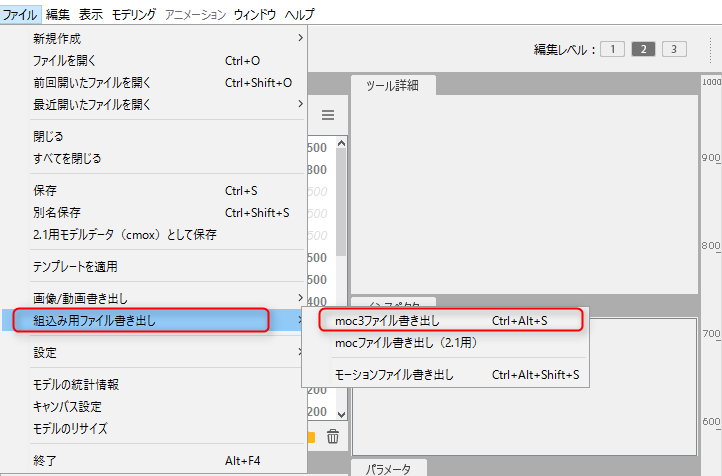Viewport: 722px width, 476px height.
Task: Open the panel hamburger menu icon
Action: (x=327, y=115)
